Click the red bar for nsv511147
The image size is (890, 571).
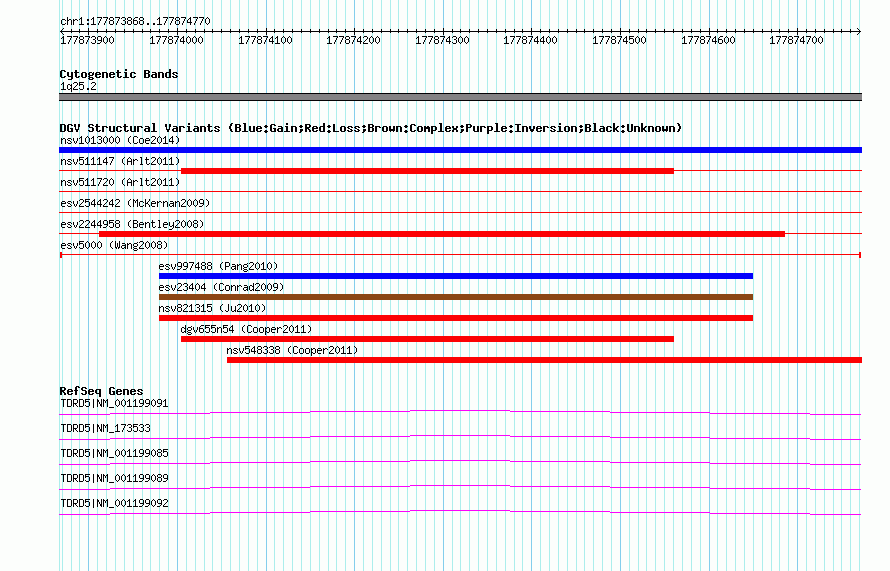[x=427, y=171]
